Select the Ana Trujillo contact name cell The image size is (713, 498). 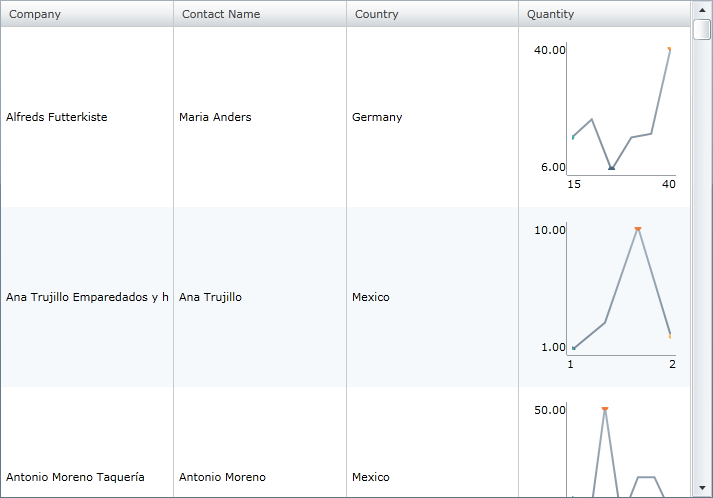click(210, 297)
